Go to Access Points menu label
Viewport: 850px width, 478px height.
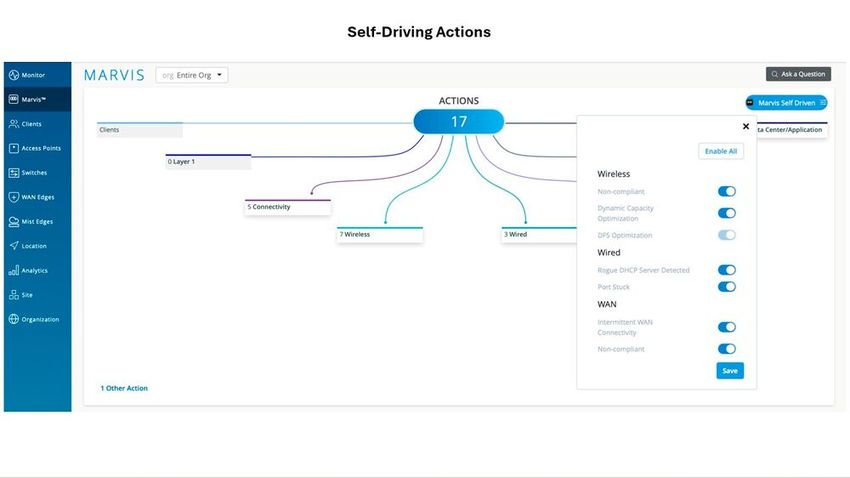click(41, 148)
